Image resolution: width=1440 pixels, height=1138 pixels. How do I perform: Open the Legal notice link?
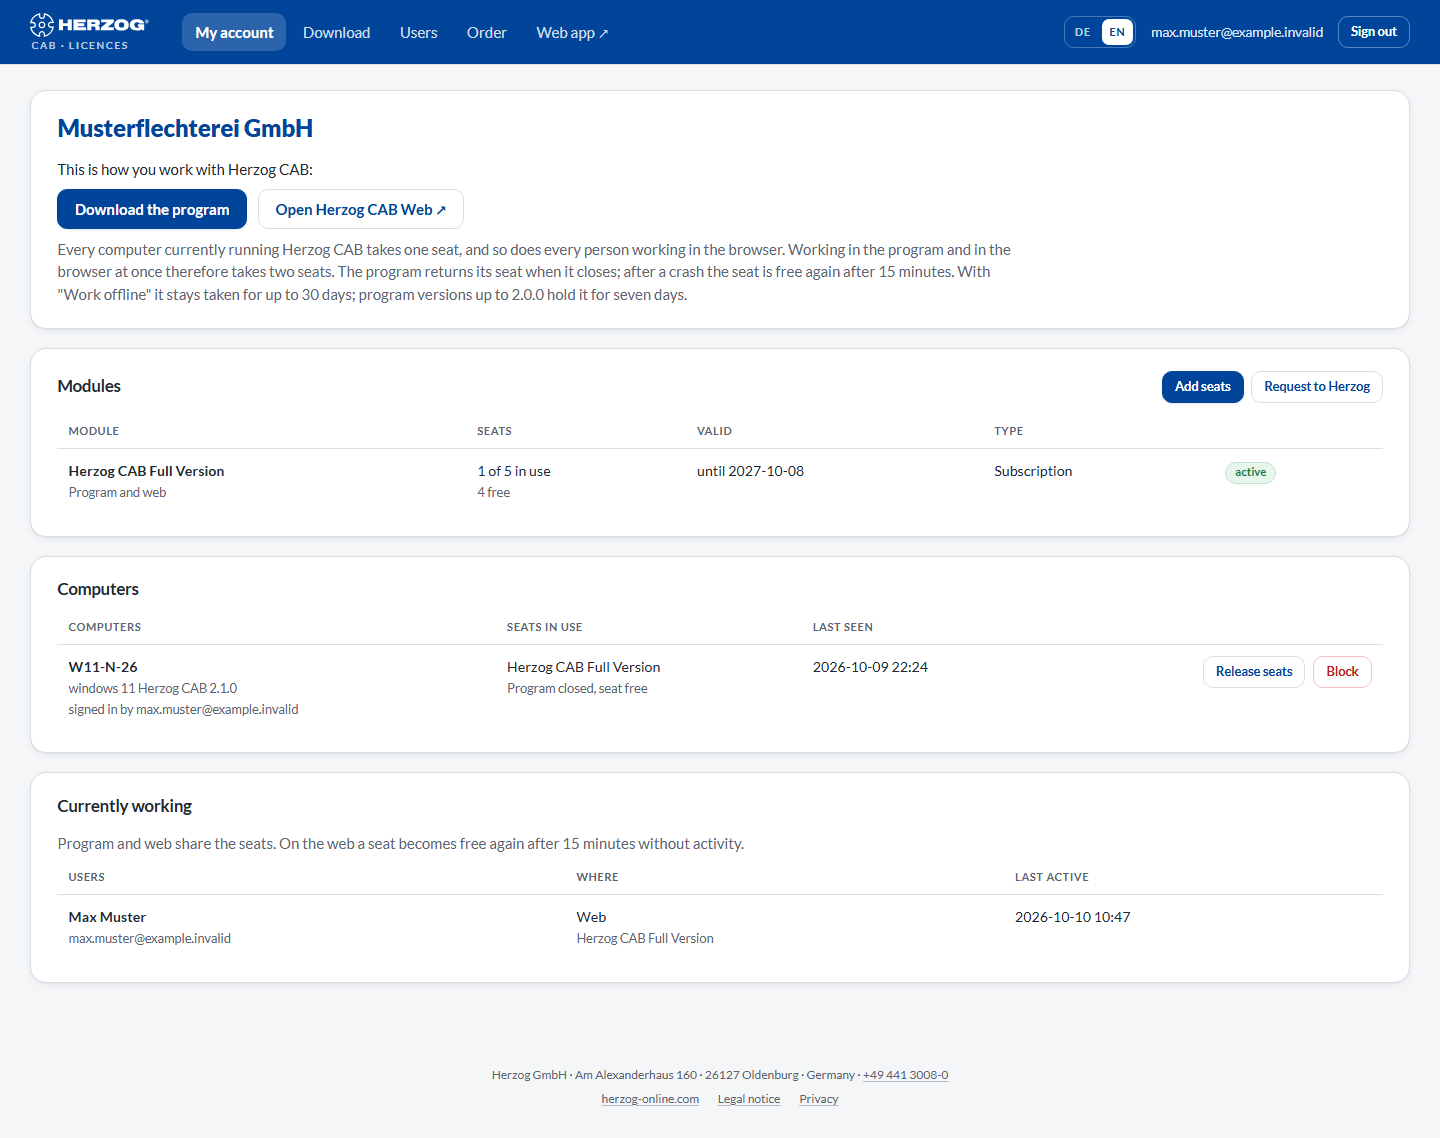749,1099
